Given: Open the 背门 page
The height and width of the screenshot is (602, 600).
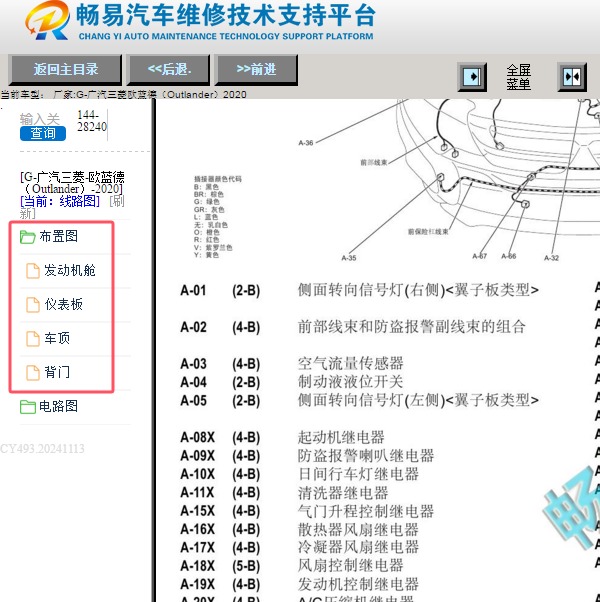Looking at the screenshot, I should (x=57, y=372).
